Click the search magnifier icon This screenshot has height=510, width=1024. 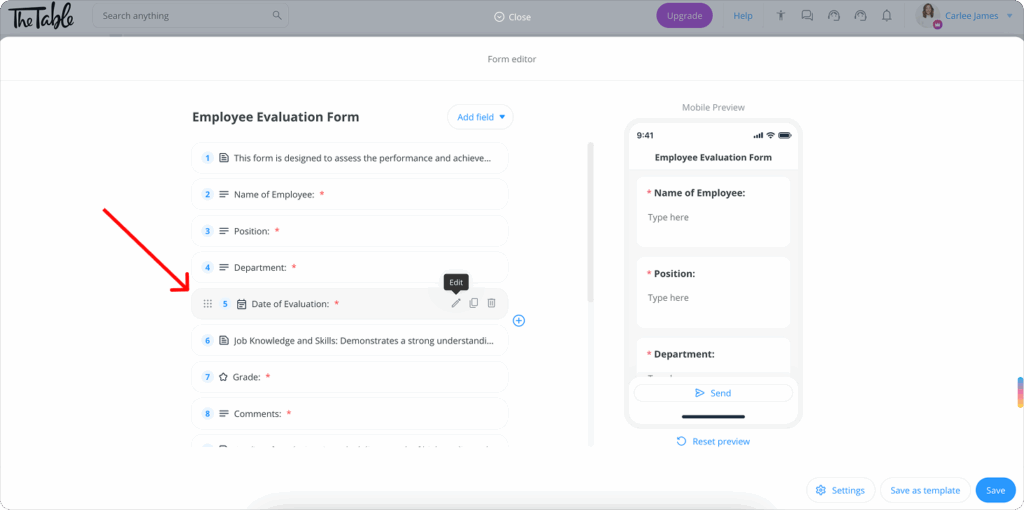pos(277,16)
